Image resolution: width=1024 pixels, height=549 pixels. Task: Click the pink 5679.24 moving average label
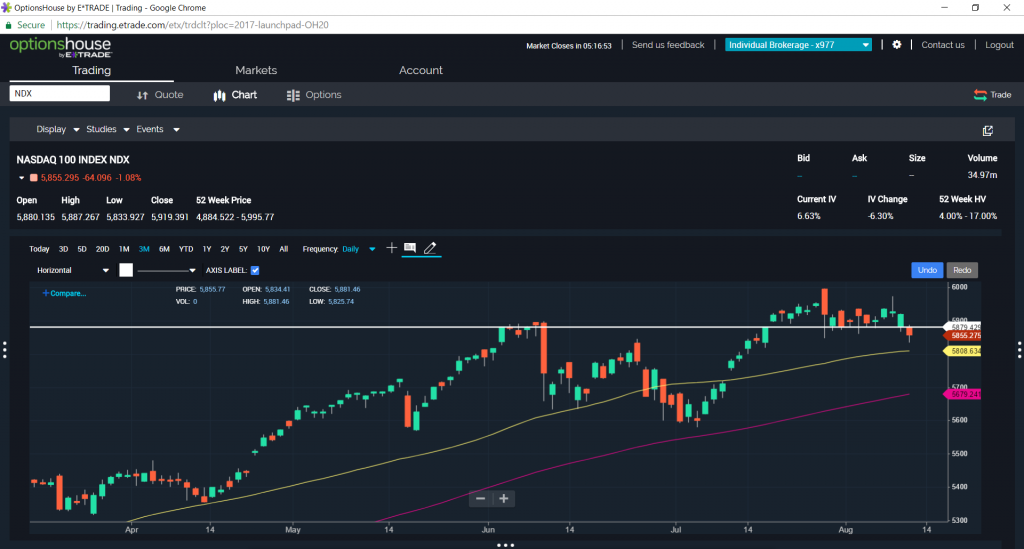(963, 394)
